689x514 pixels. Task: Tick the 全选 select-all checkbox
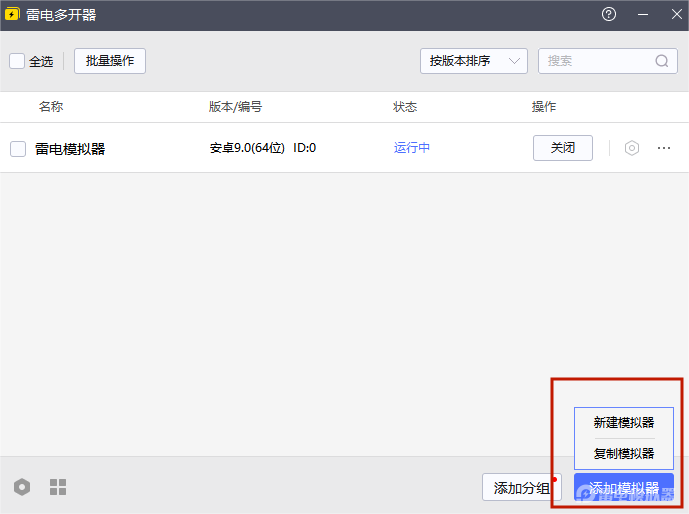coord(17,61)
